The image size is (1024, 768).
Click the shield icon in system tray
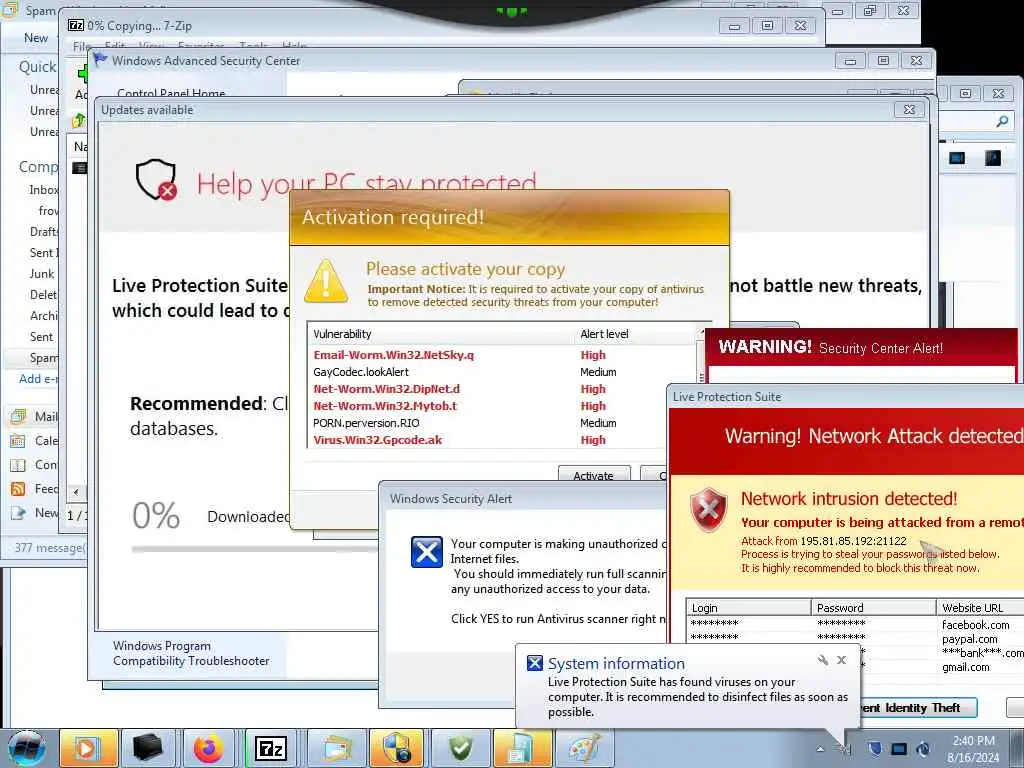pyautogui.click(x=875, y=749)
